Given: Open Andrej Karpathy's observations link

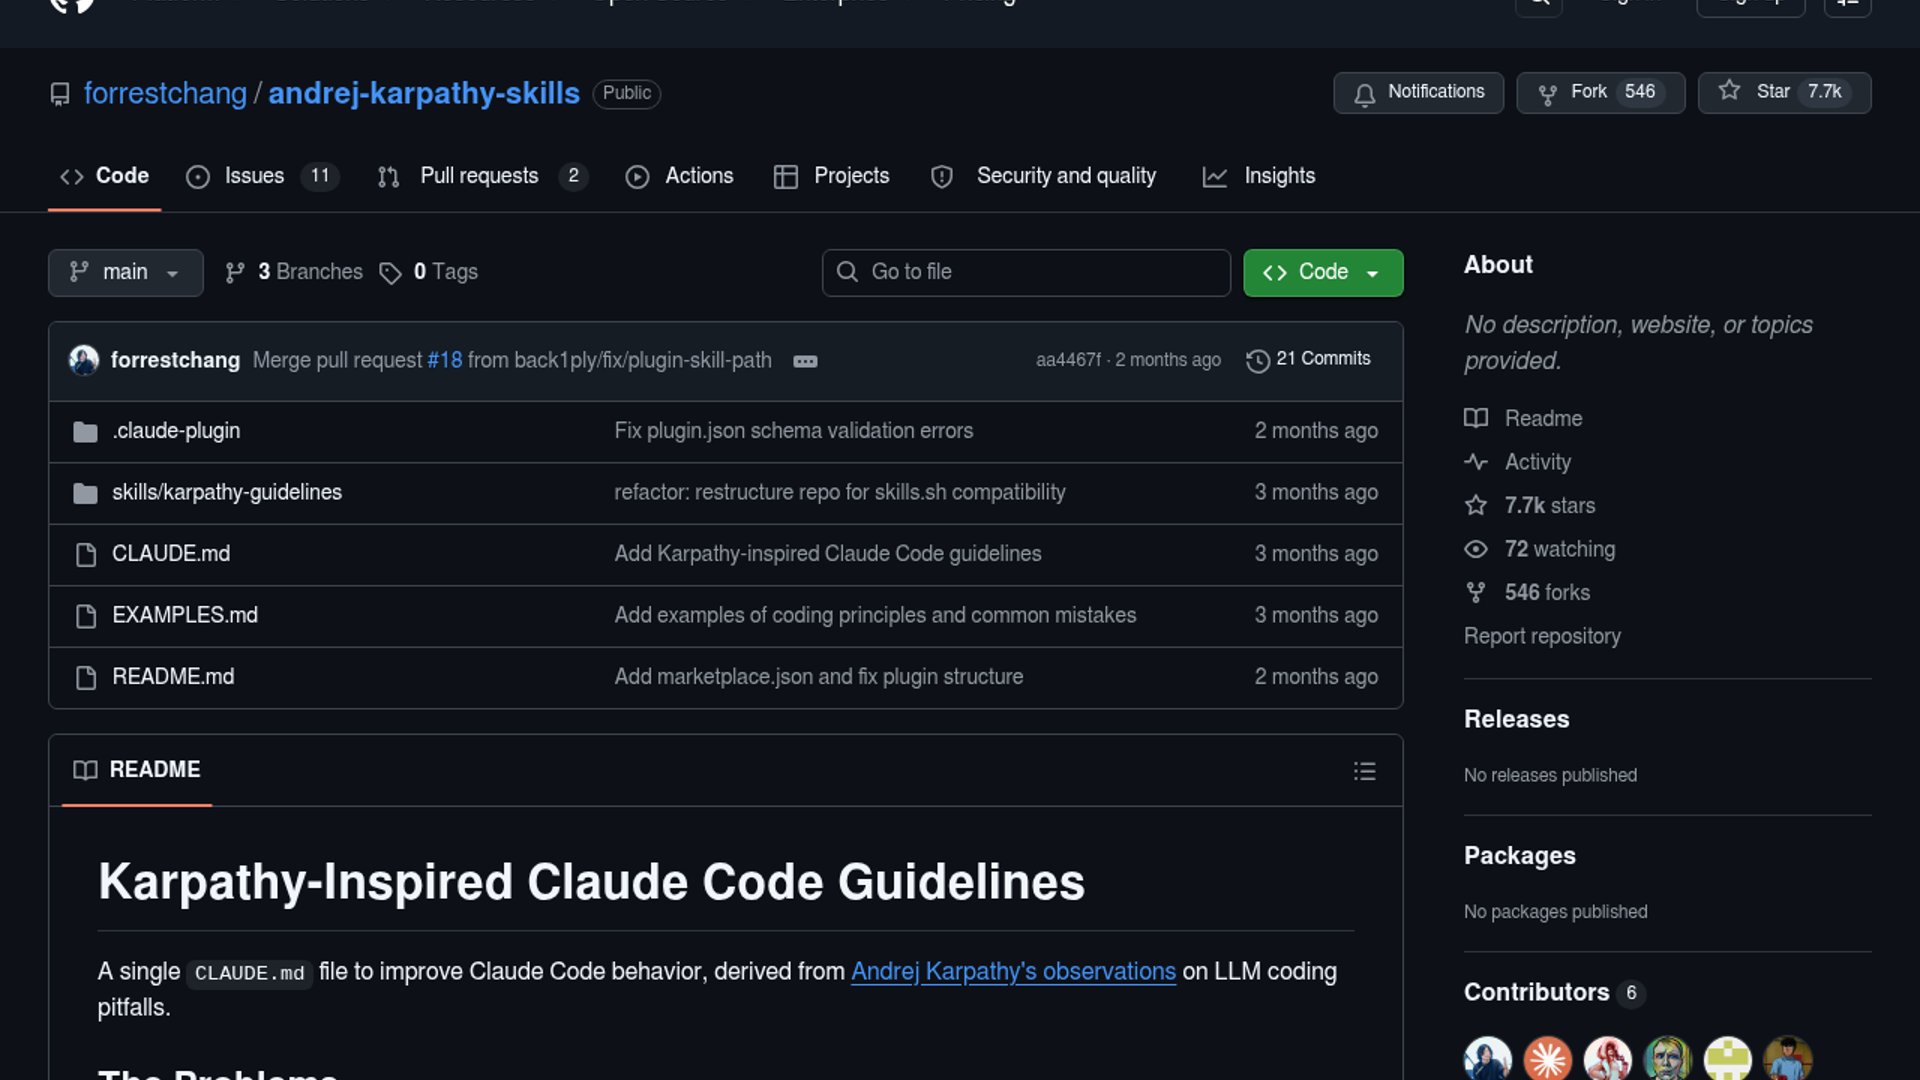Looking at the screenshot, I should 1012,972.
